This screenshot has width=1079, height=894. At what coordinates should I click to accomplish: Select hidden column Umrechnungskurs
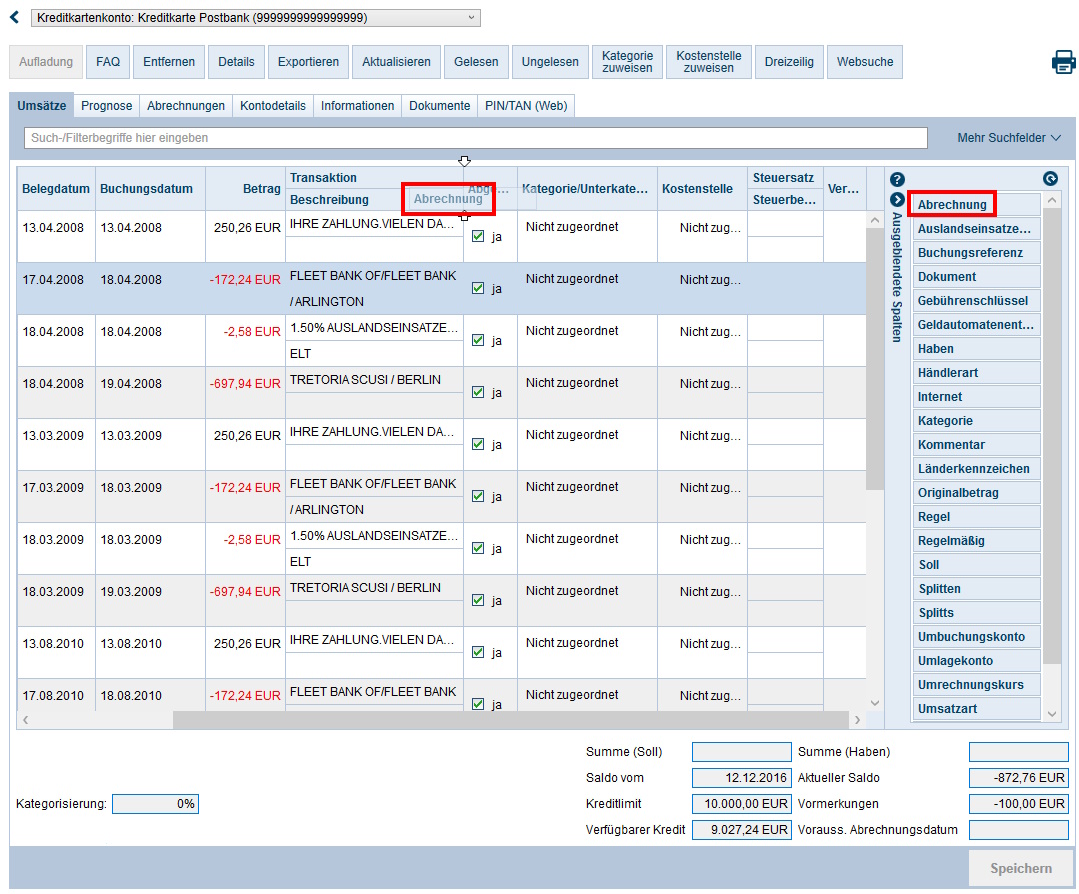[976, 685]
